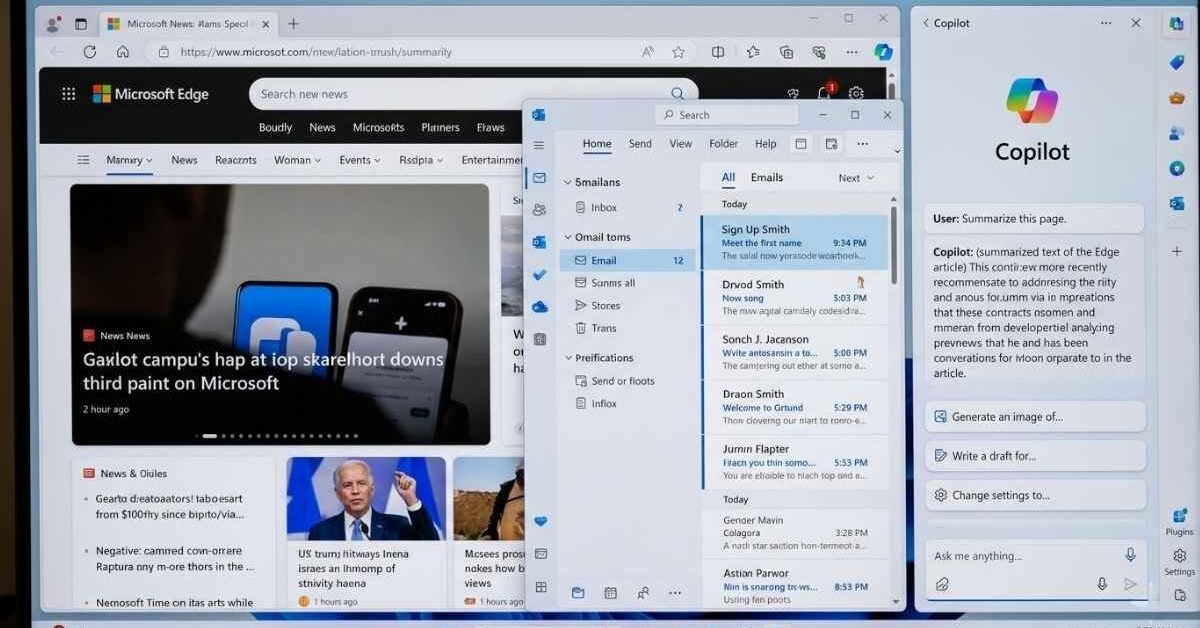
Task: Toggle the Outlook hamburger navigation menu
Action: click(539, 145)
